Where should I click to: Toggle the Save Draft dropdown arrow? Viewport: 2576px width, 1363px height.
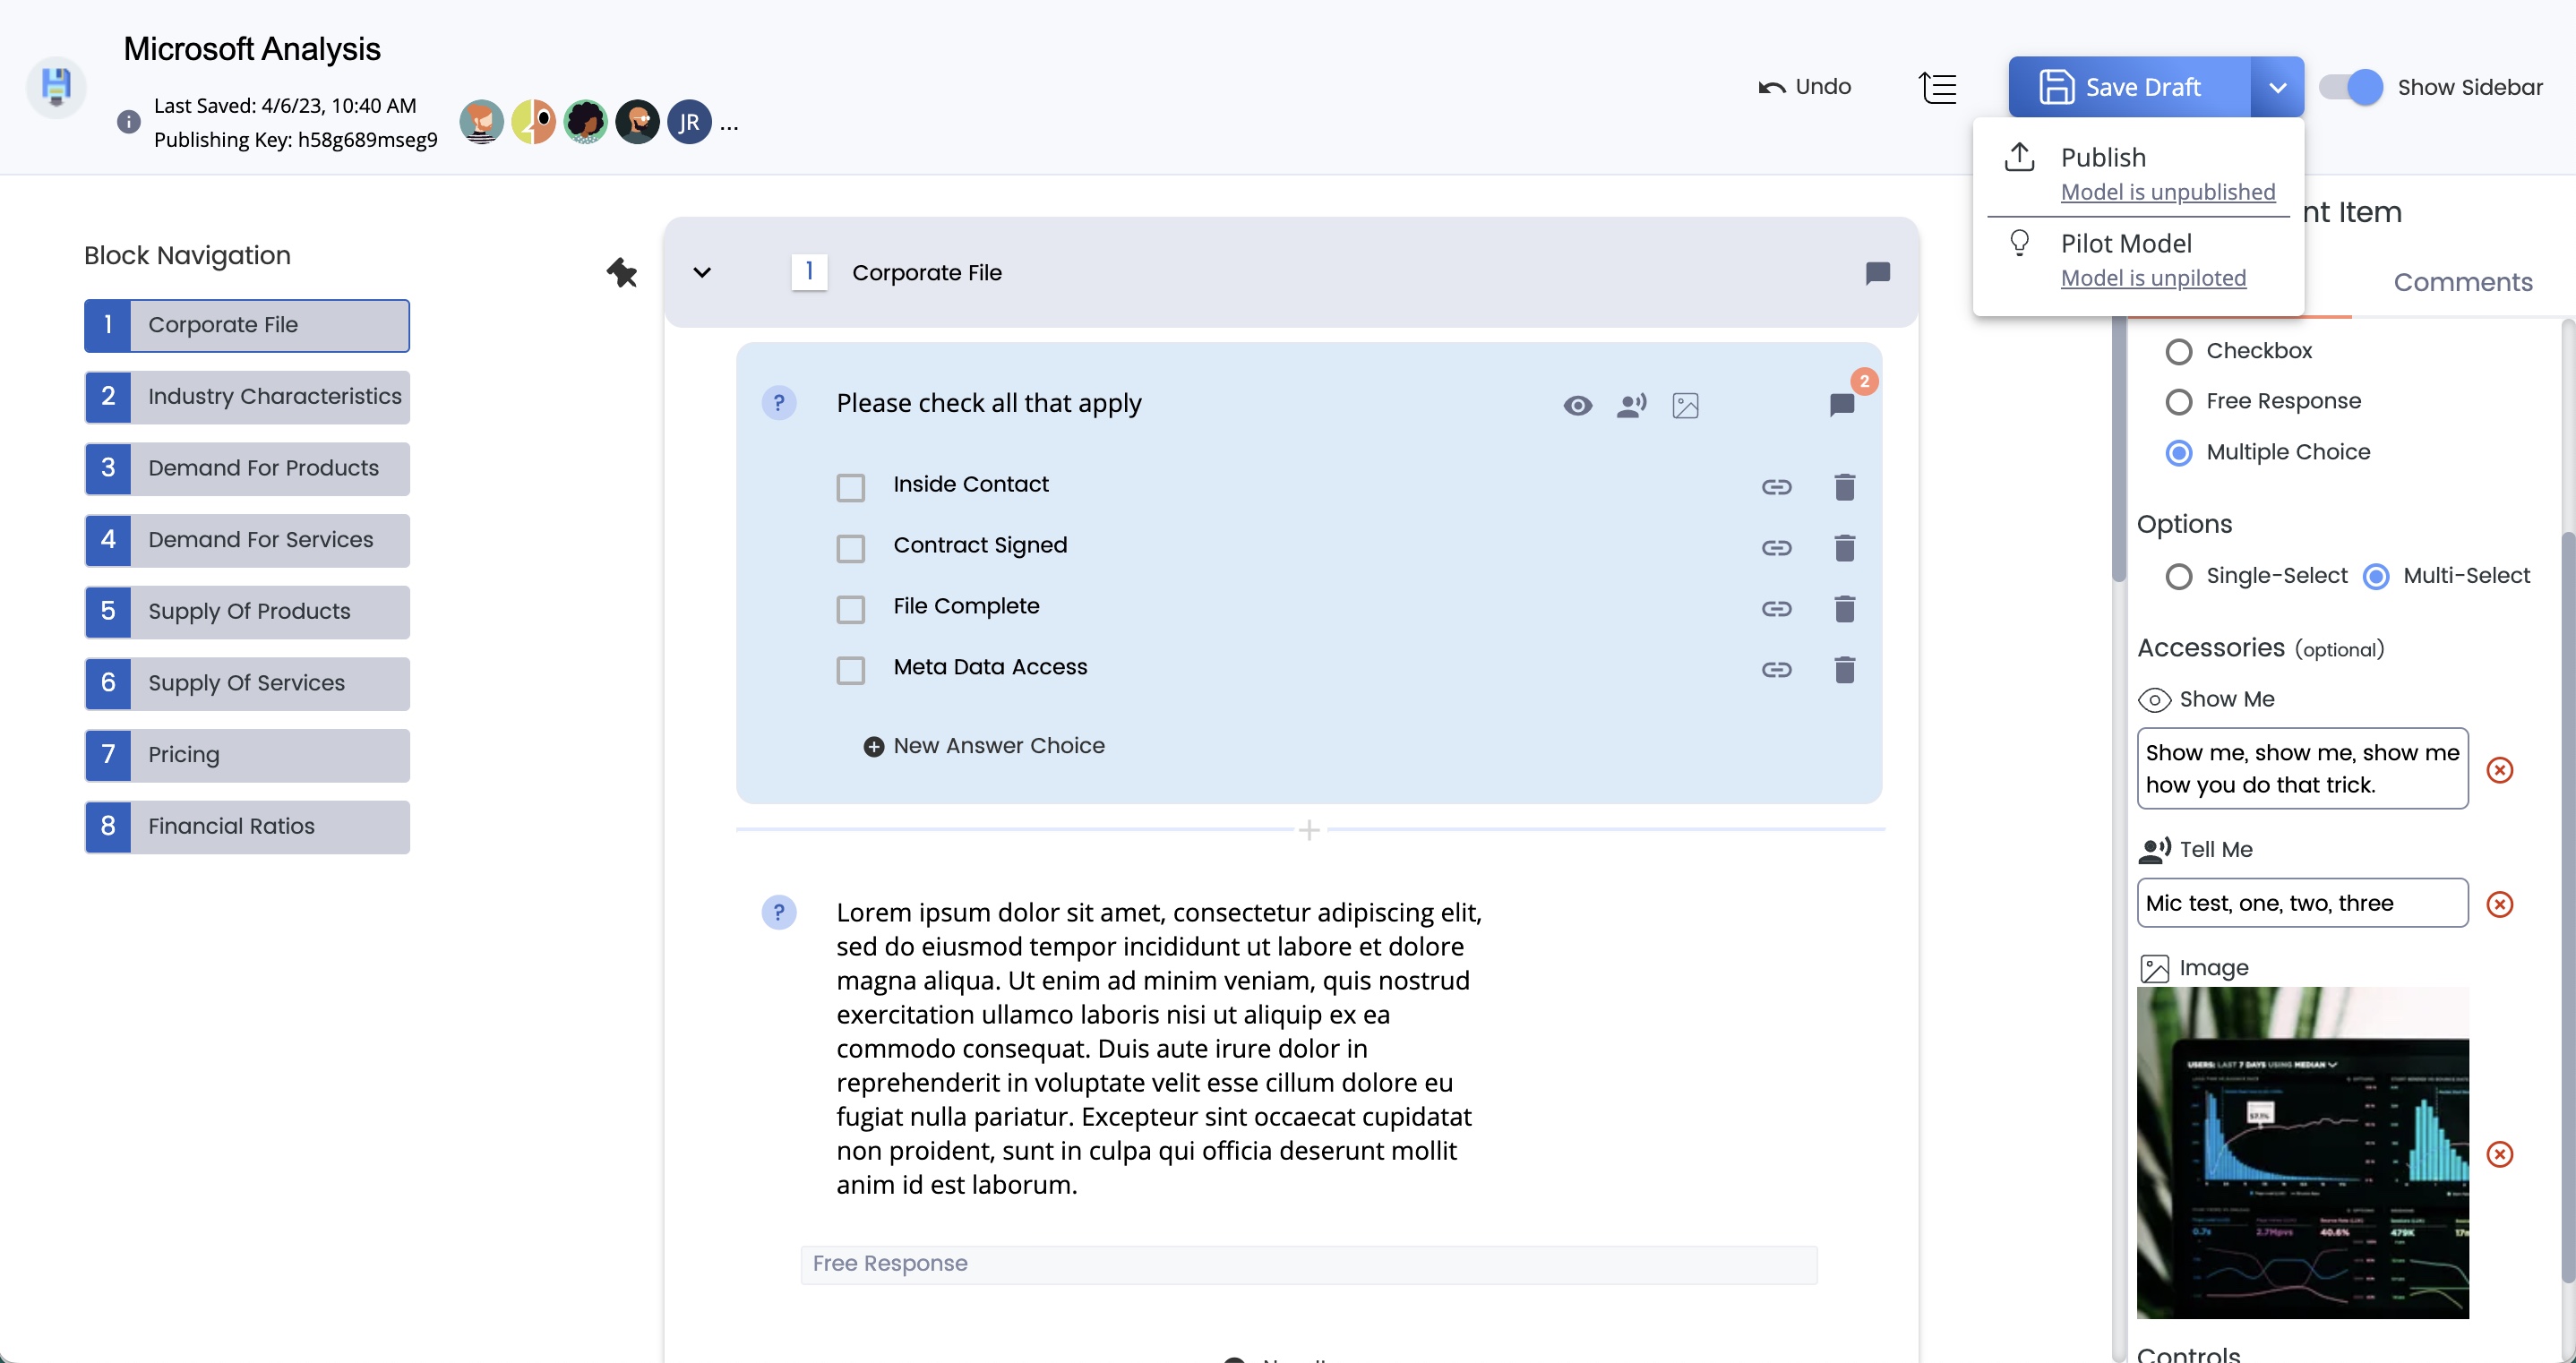(2277, 87)
